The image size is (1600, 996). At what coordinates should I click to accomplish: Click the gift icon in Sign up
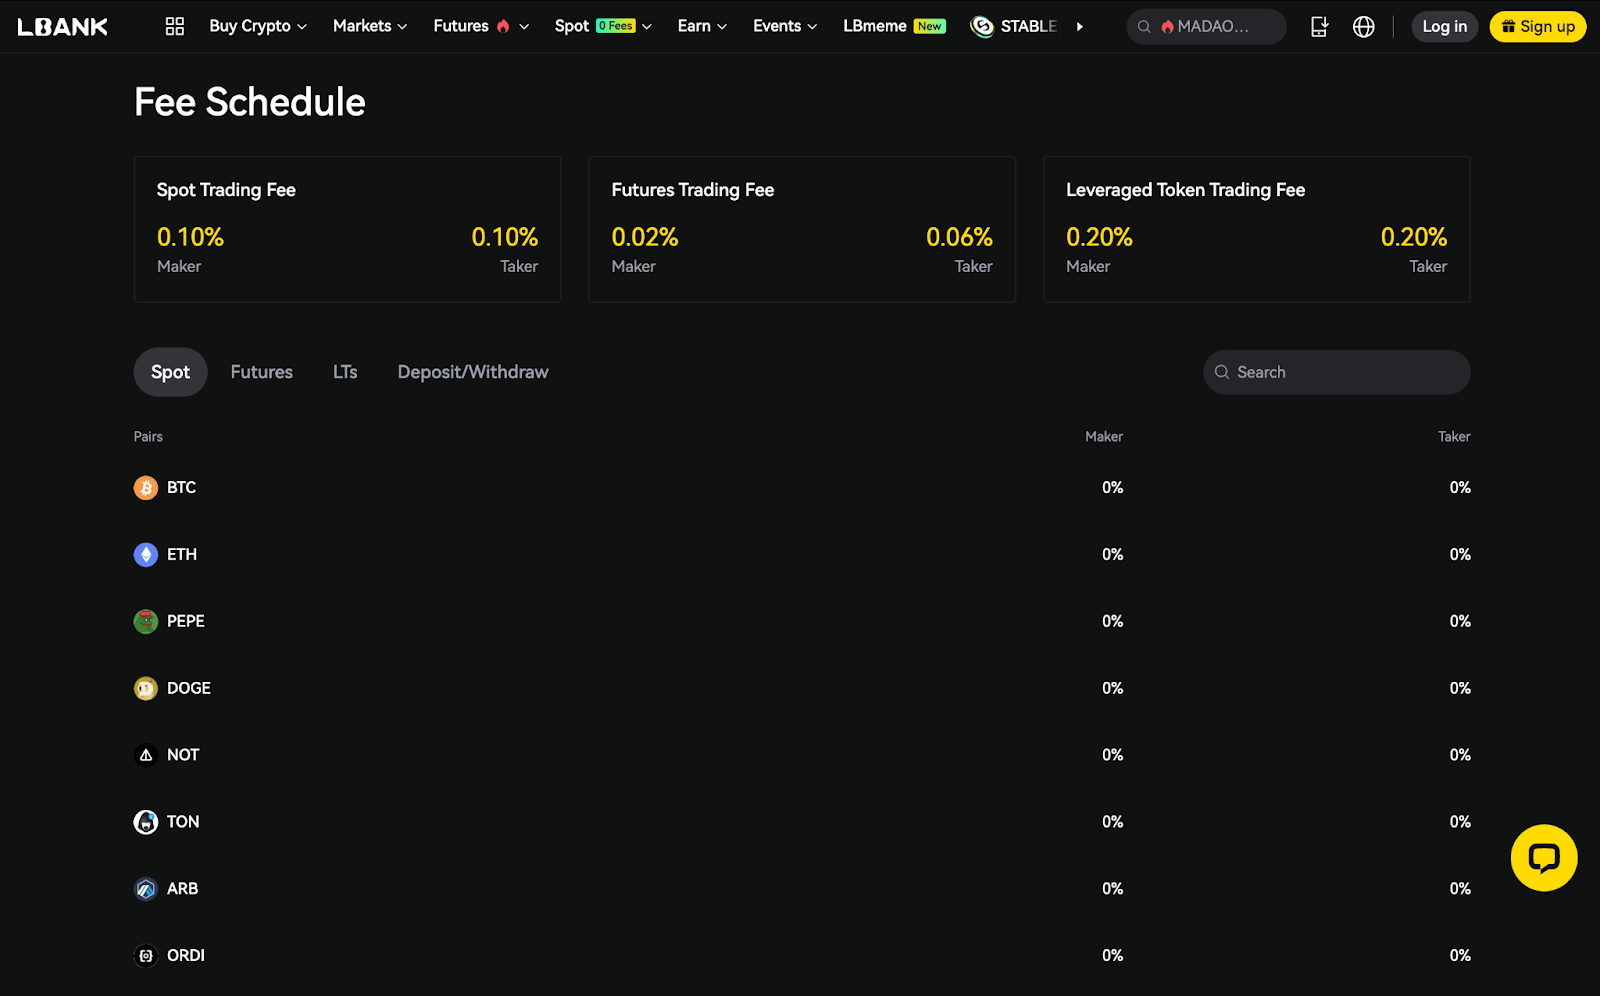coord(1508,27)
